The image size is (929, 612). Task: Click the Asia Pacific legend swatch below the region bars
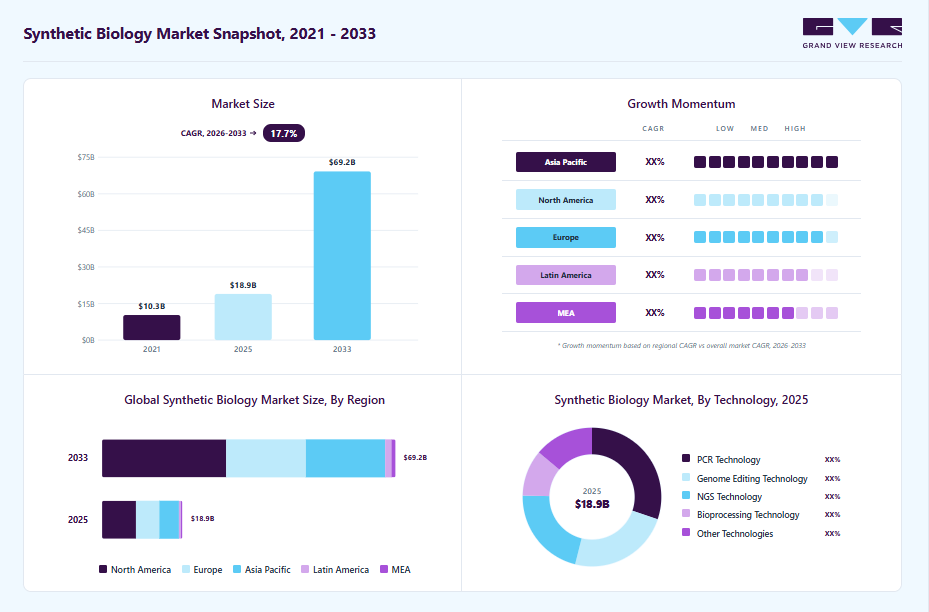pos(237,569)
